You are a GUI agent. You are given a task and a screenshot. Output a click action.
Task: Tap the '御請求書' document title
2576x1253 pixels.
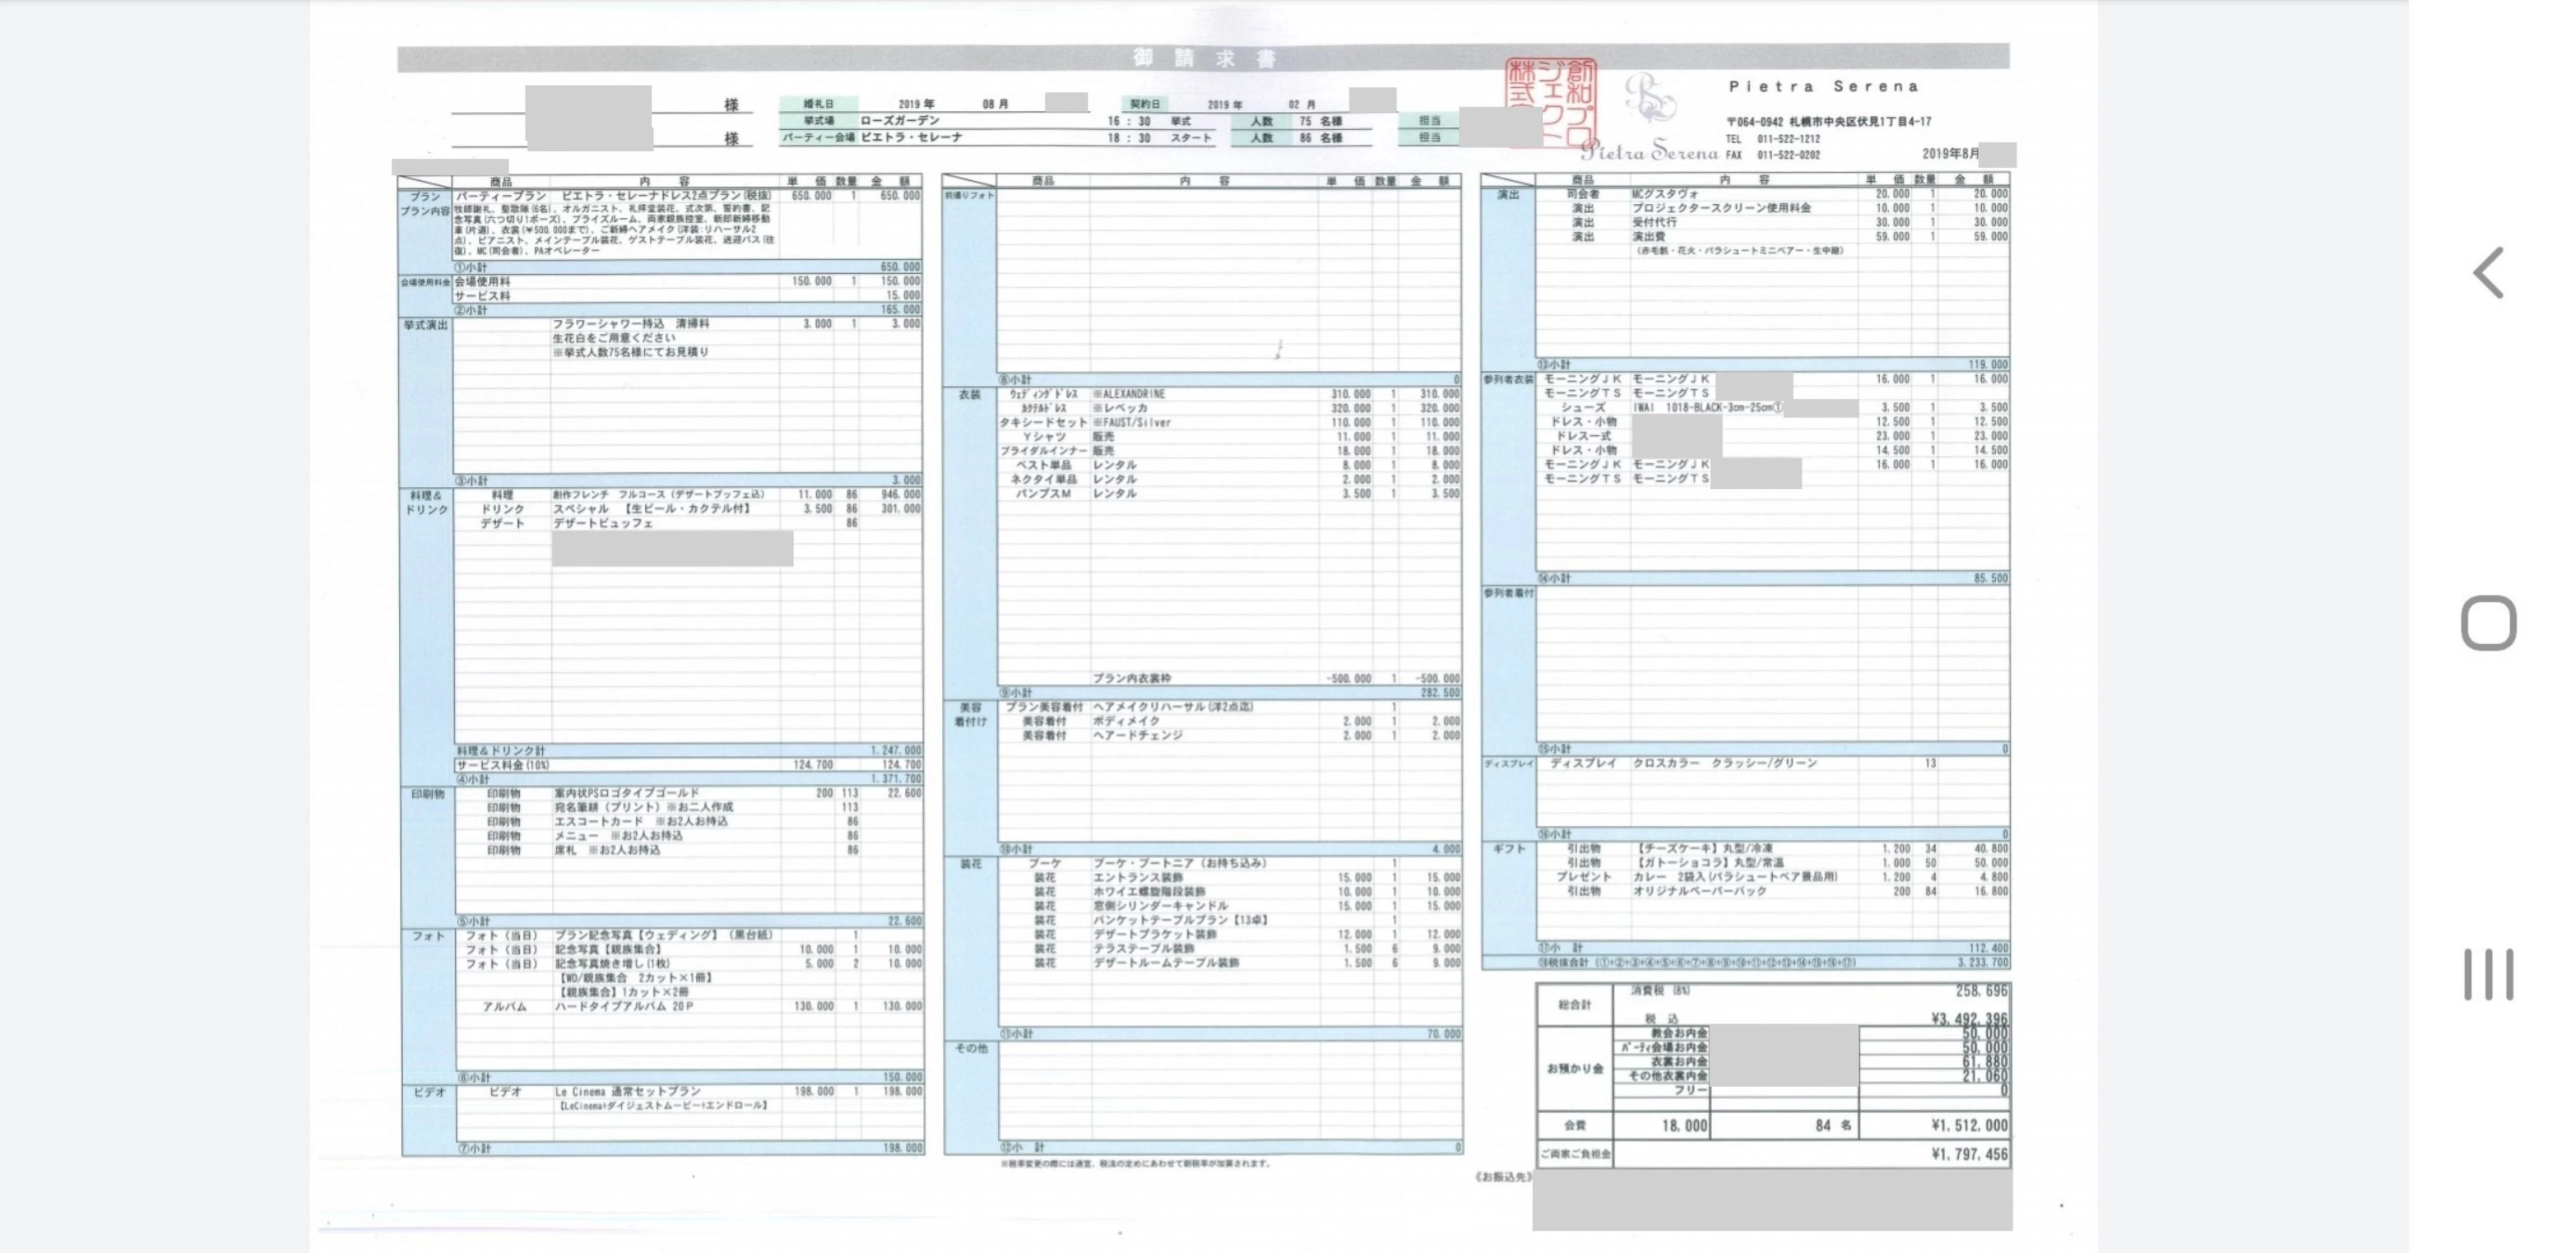1204,58
